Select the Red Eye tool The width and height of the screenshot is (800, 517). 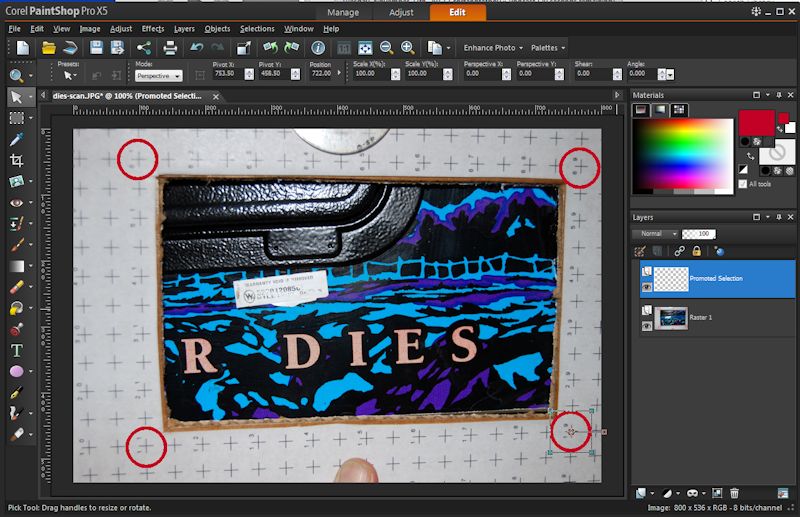[17, 202]
